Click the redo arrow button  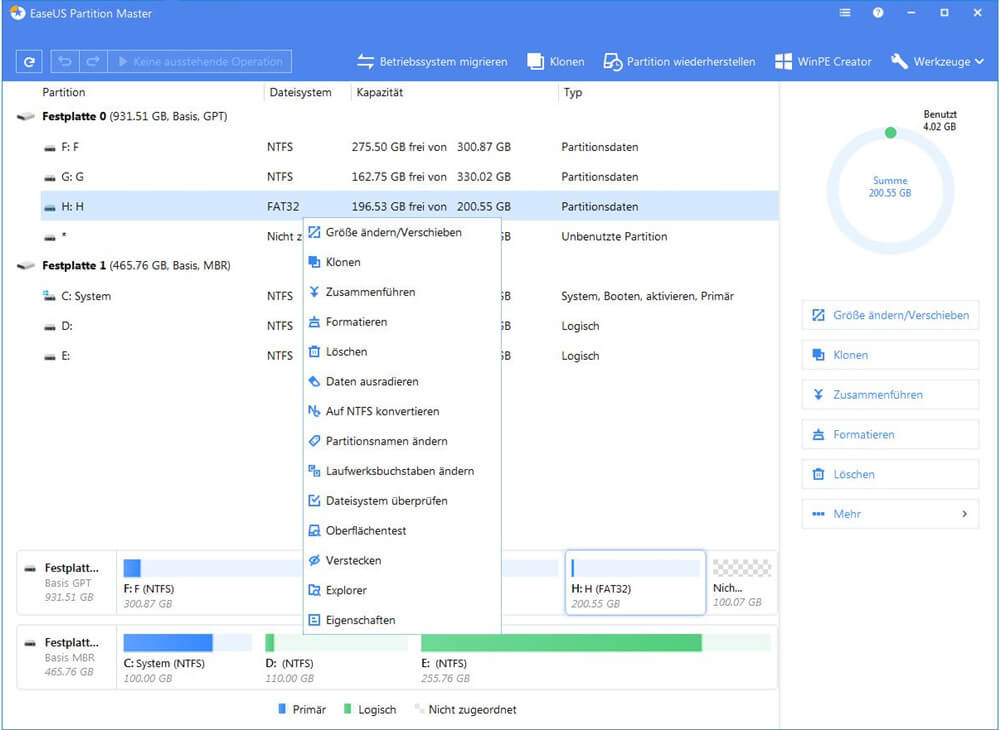coord(93,62)
